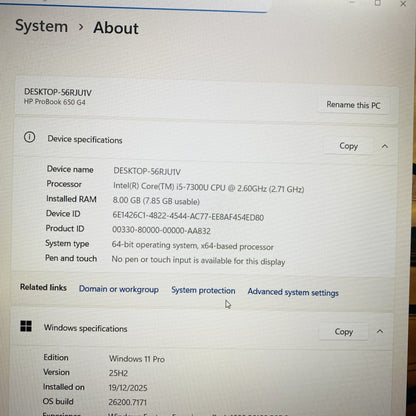The image size is (416, 416).
Task: Collapse the Device specifications section chevron
Action: [x=385, y=146]
